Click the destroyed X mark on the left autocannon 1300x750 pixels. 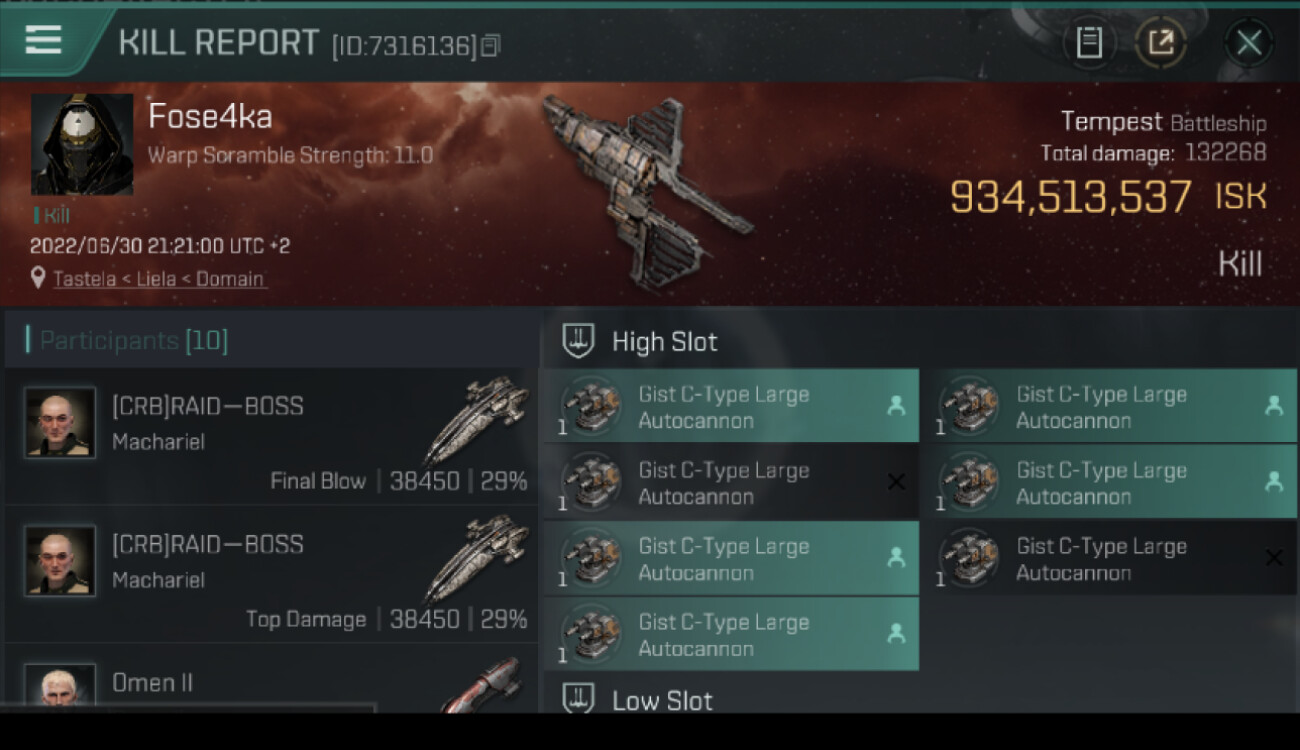[896, 482]
